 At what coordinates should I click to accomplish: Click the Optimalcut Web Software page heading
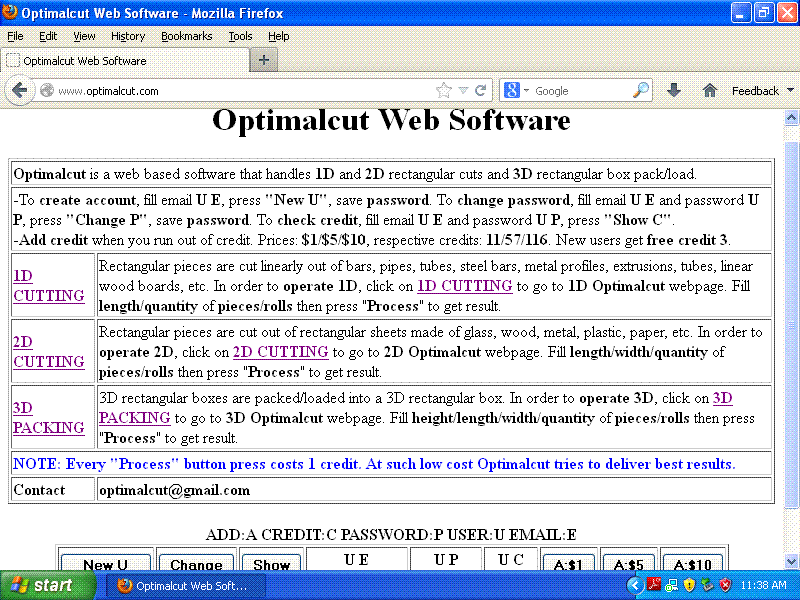[x=391, y=120]
